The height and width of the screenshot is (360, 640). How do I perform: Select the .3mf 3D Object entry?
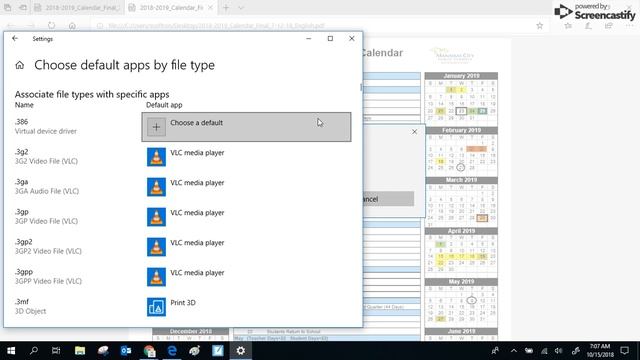coord(31,307)
